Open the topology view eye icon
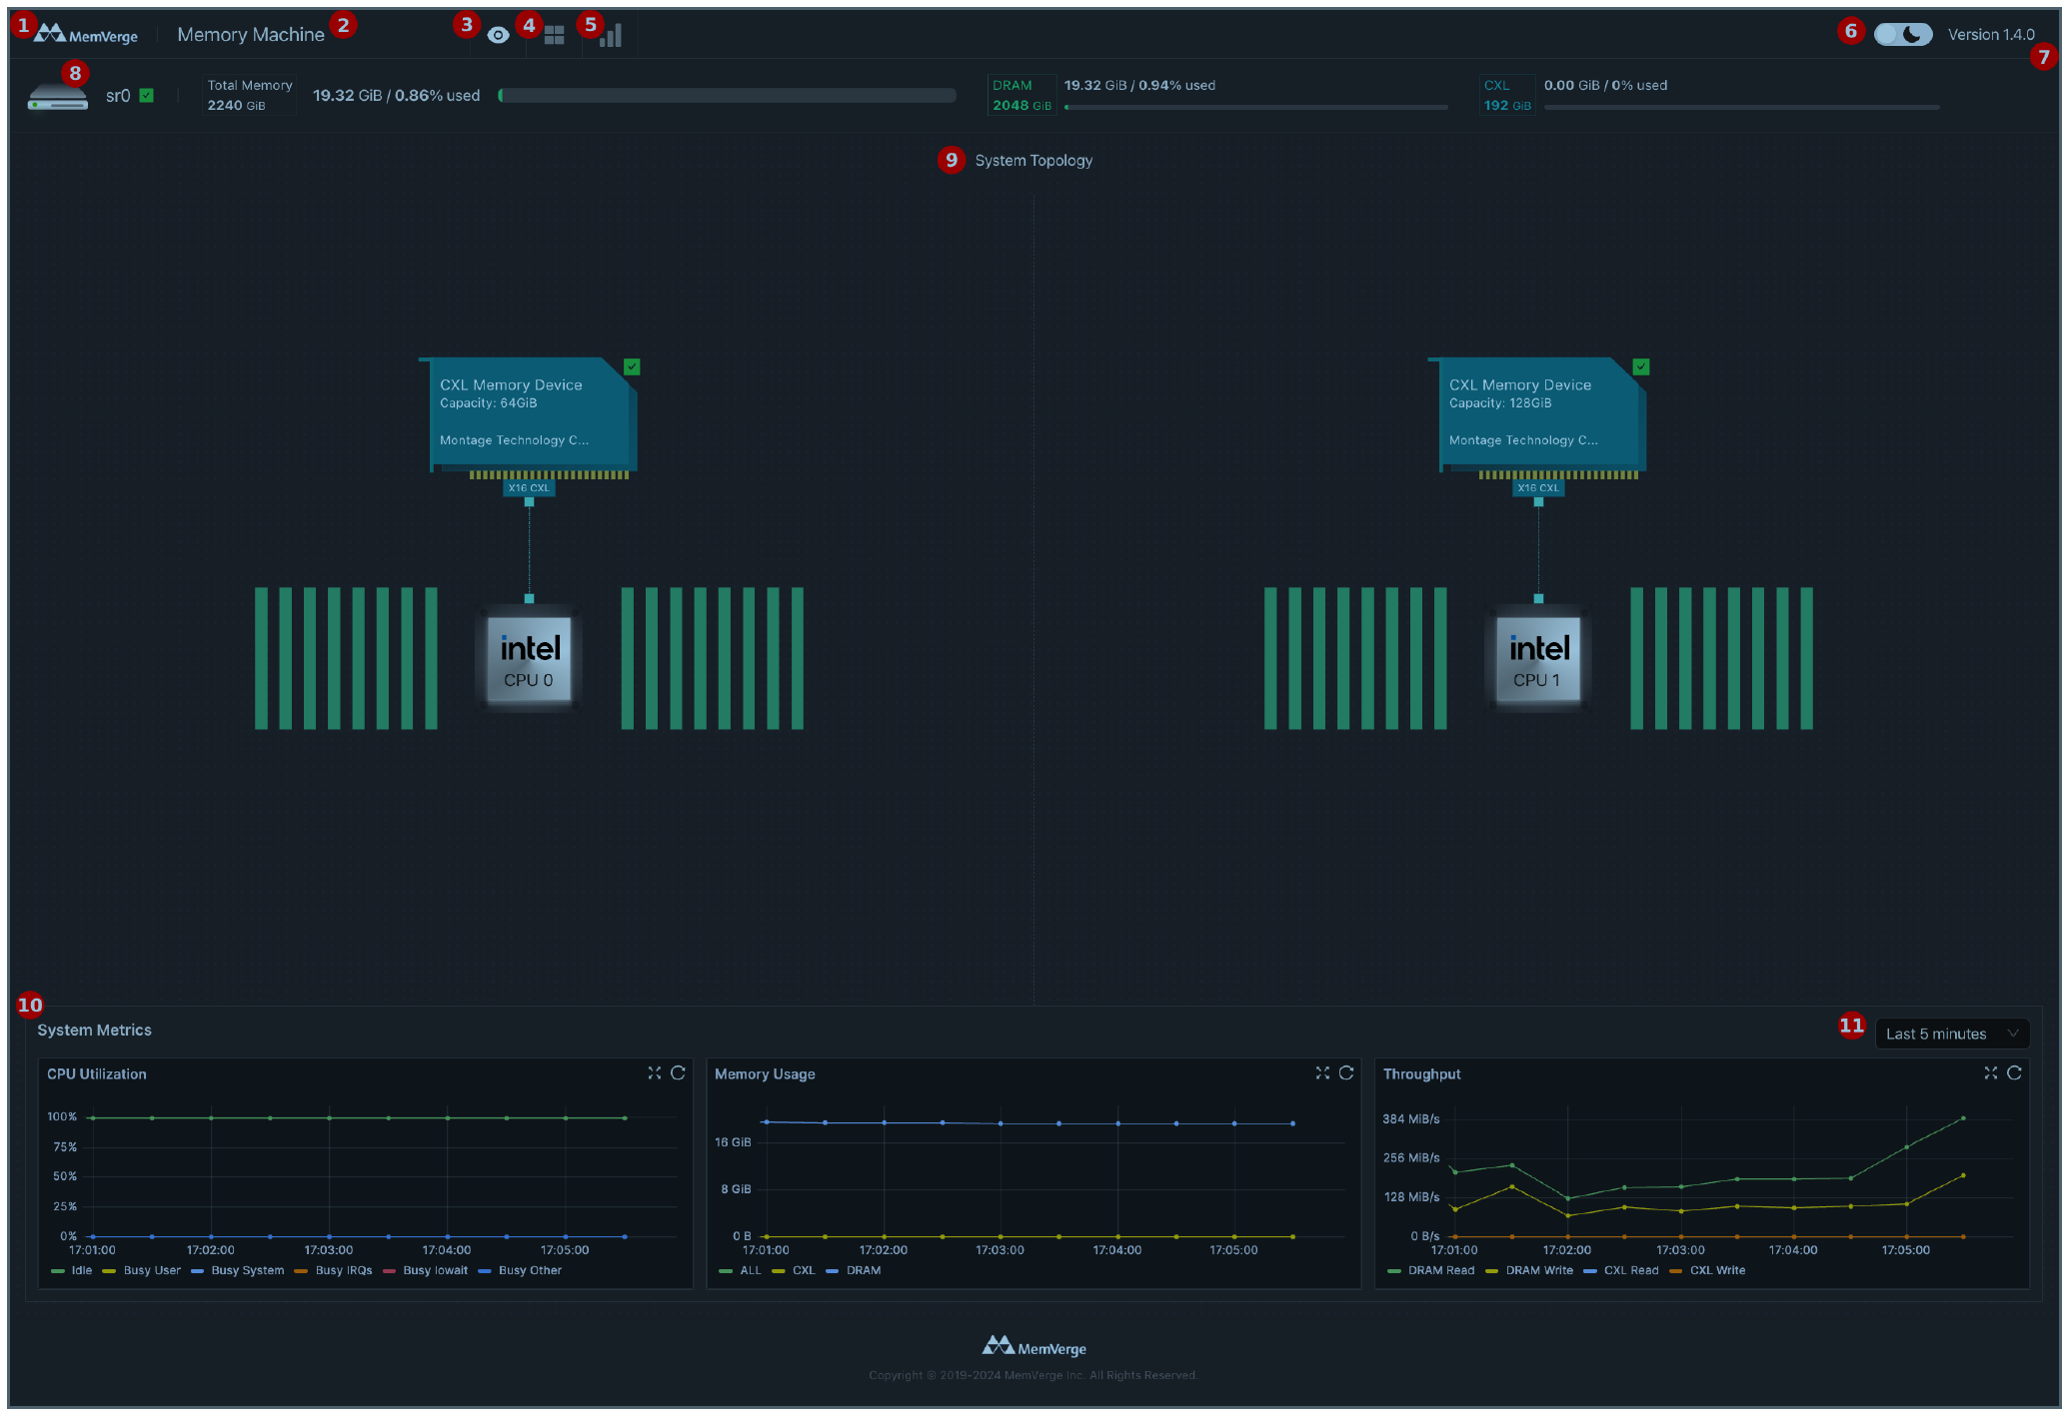 498,35
